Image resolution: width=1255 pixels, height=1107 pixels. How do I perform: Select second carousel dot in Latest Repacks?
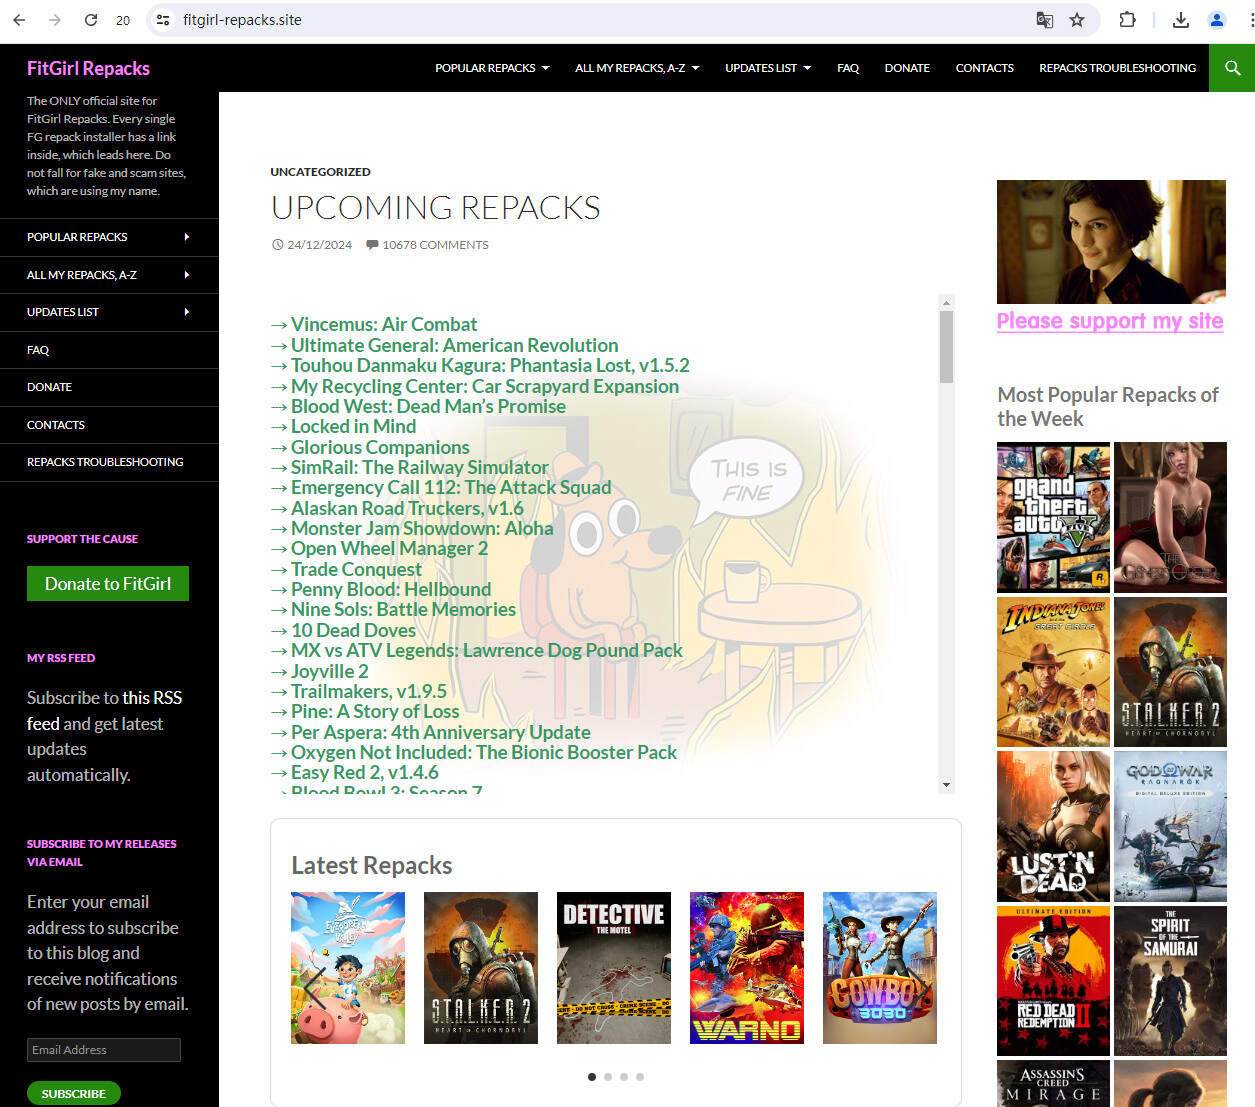608,1077
